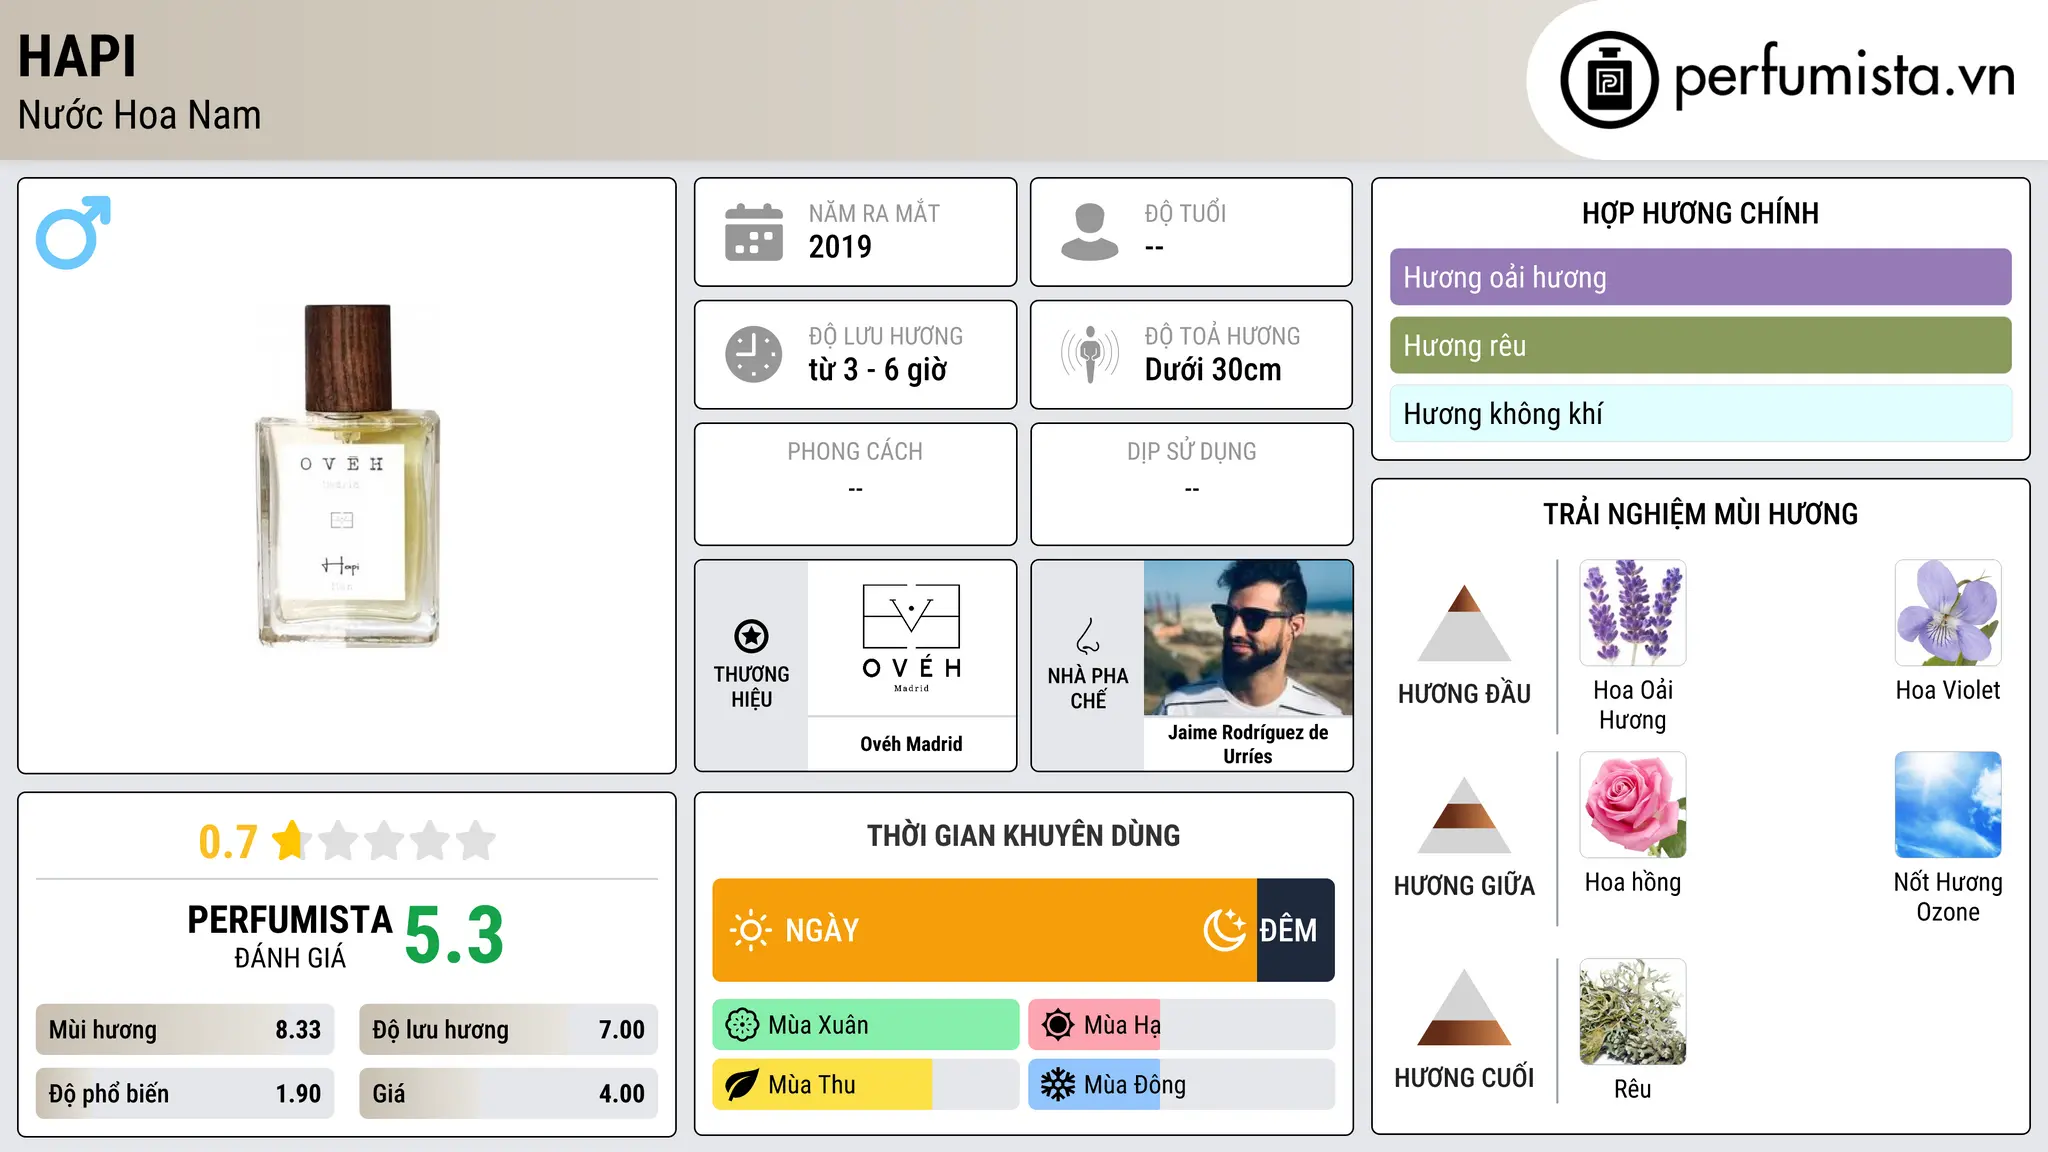Screen dimensions: 2048x1152
Task: Click the pale blue Hương không khí bar
Action: point(1700,413)
